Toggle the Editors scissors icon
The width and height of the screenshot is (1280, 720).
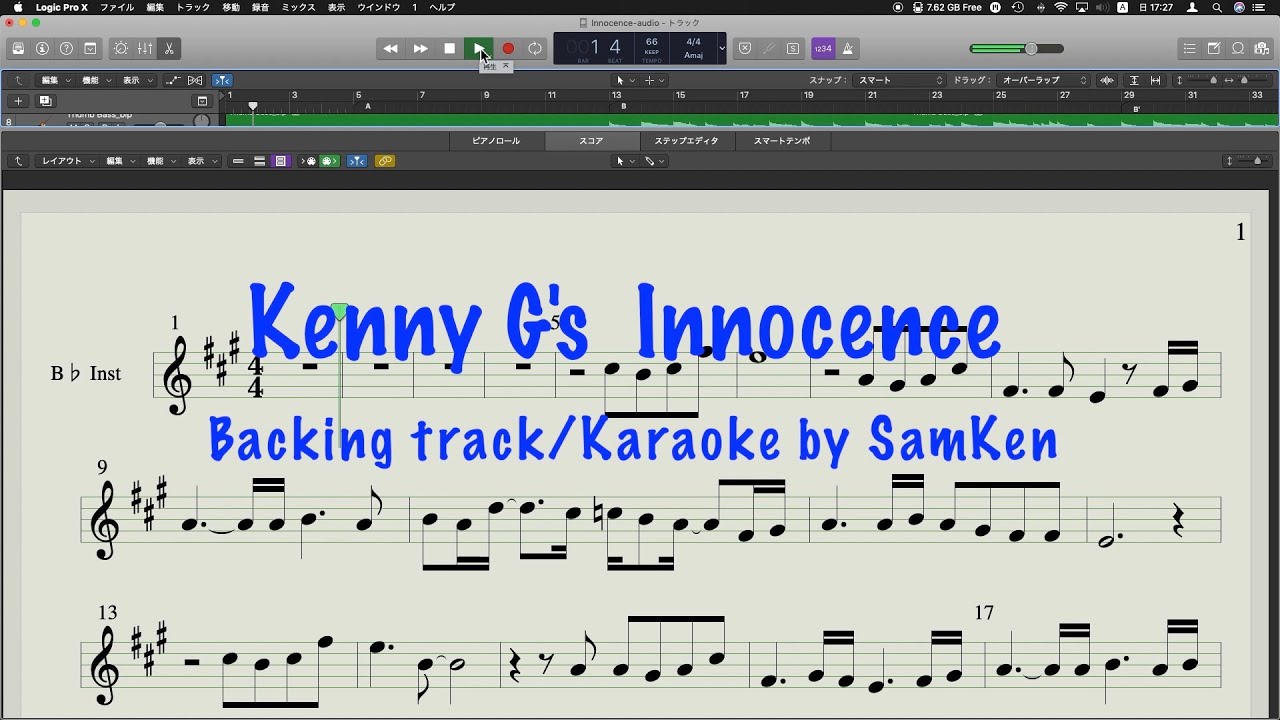click(x=168, y=48)
